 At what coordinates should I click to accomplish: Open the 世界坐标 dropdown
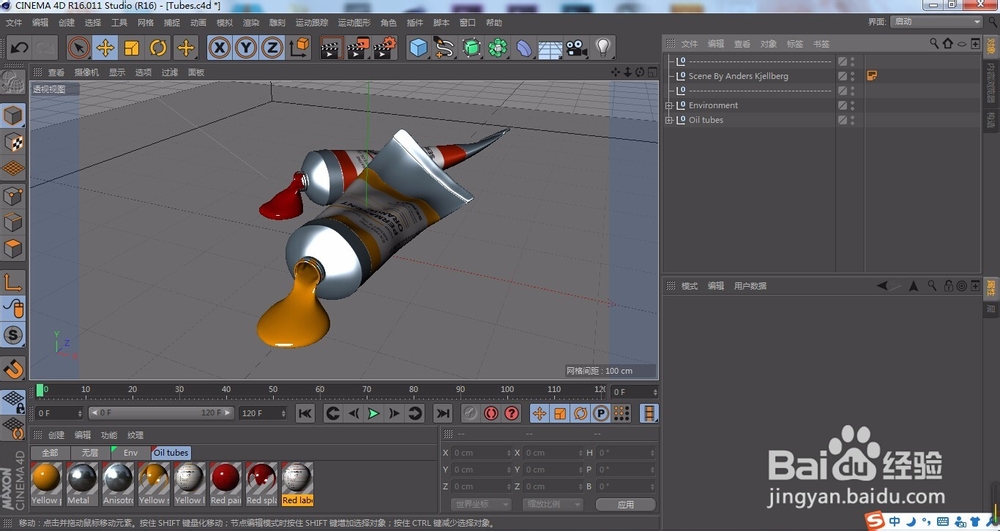[x=481, y=504]
